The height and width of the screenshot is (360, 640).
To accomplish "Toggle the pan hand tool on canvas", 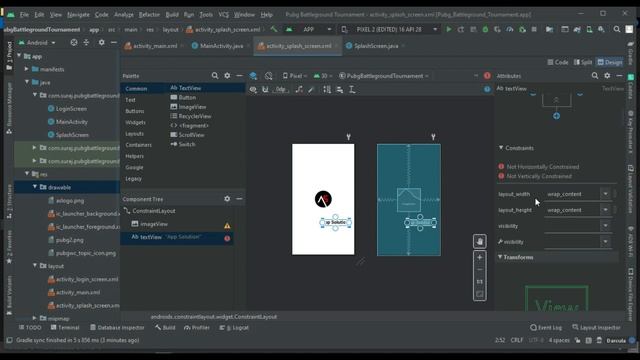I will [480, 241].
